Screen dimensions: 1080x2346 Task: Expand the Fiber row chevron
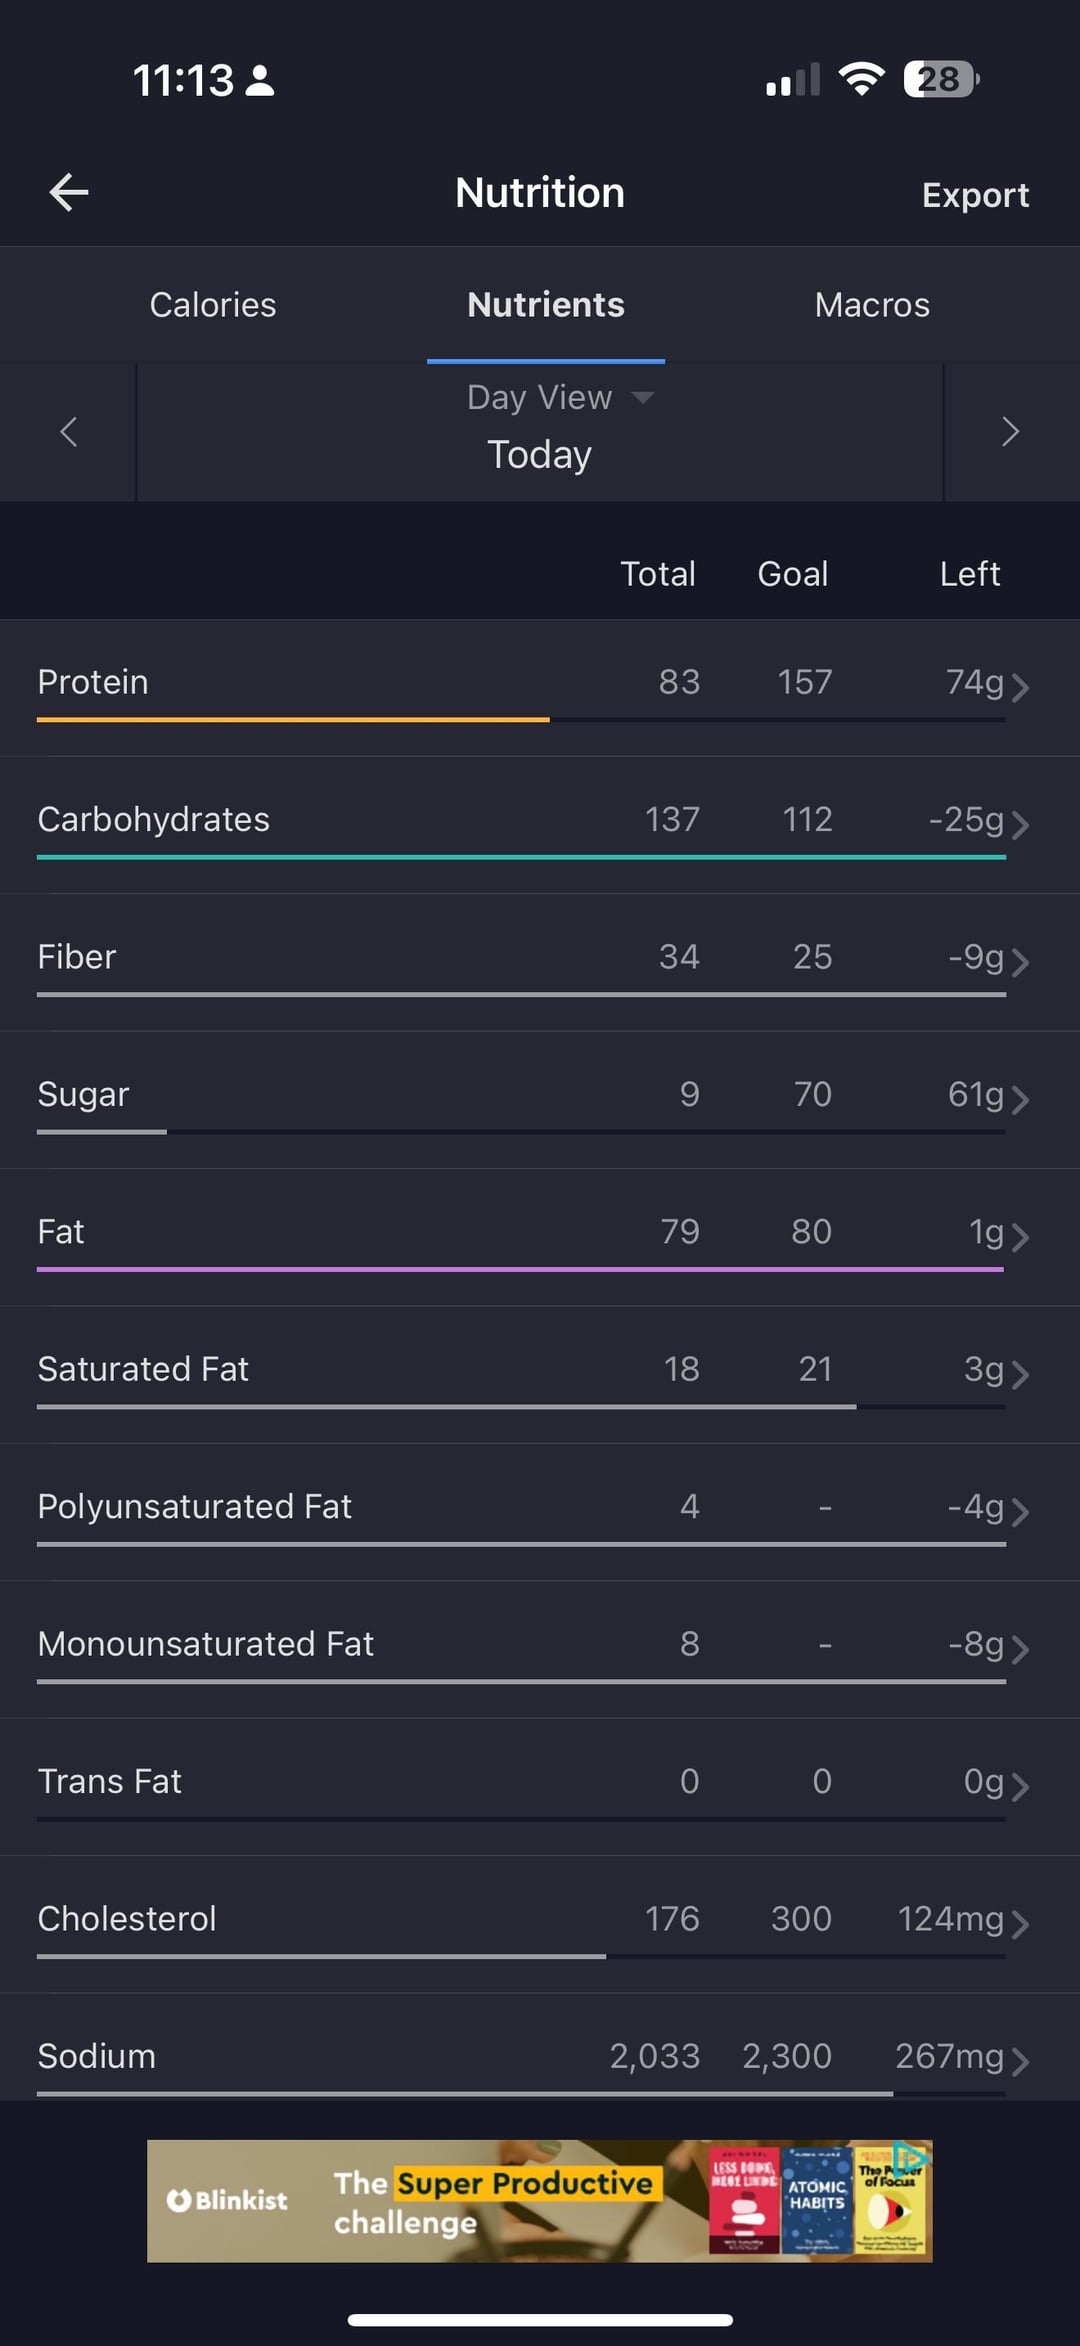1019,962
